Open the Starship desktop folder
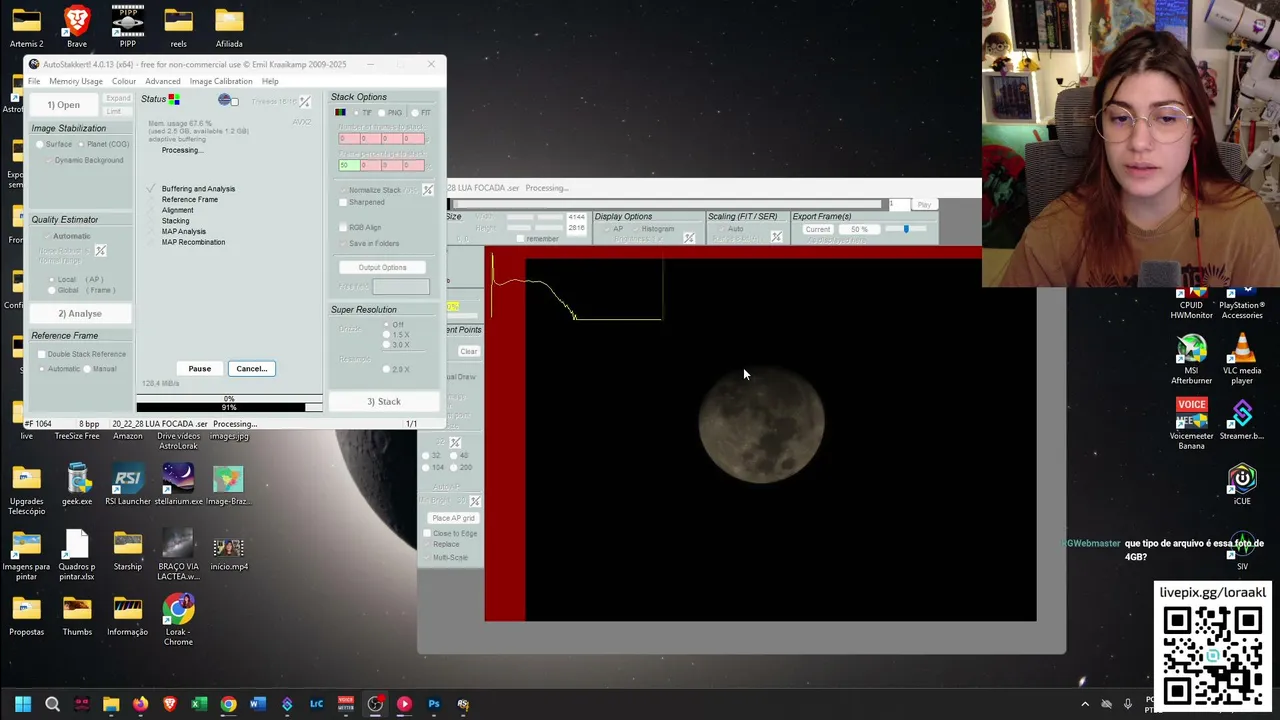This screenshot has width=1280, height=720. [x=128, y=550]
